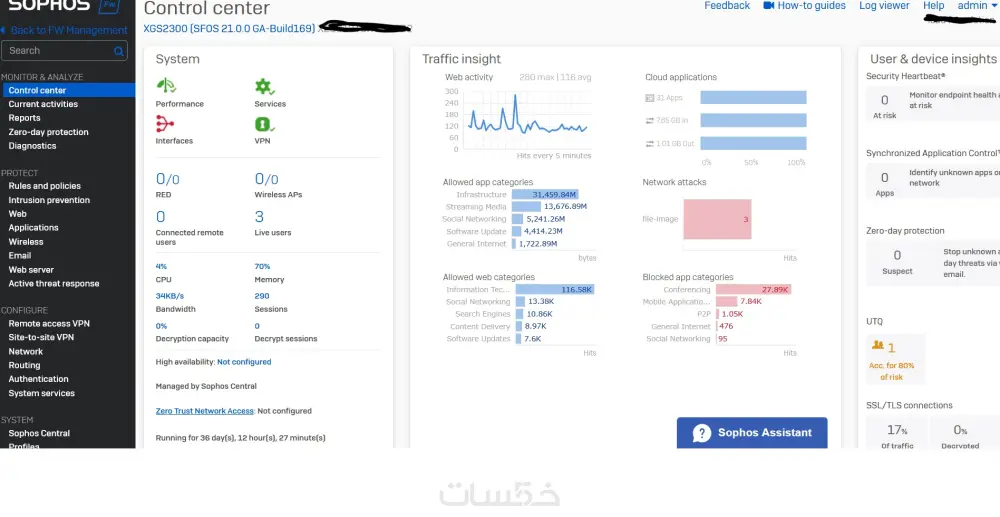Open the Web sidebar item
Viewport: 1000px width, 517px height.
(x=17, y=214)
